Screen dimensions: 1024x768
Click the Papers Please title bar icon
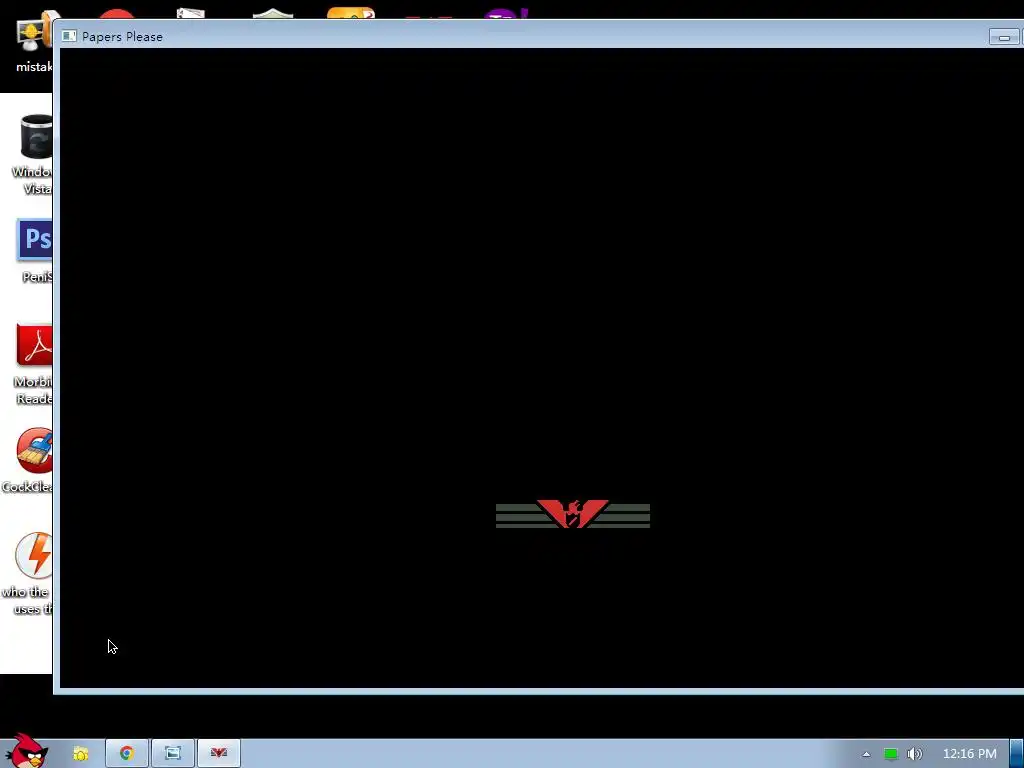[x=69, y=37]
